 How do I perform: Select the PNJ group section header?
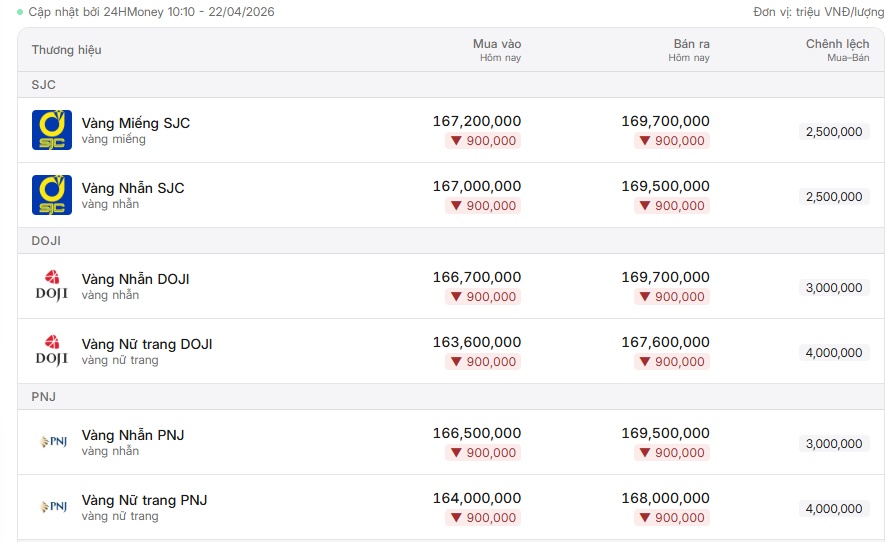click(451, 397)
